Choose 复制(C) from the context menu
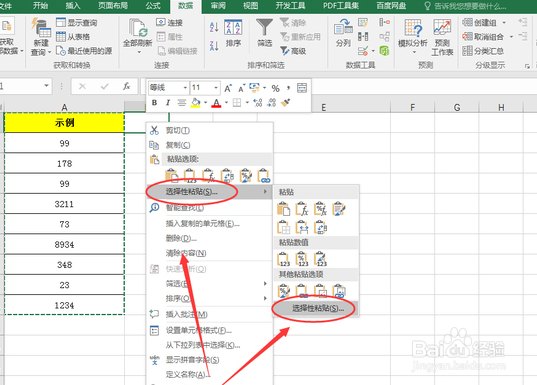 tap(210, 145)
